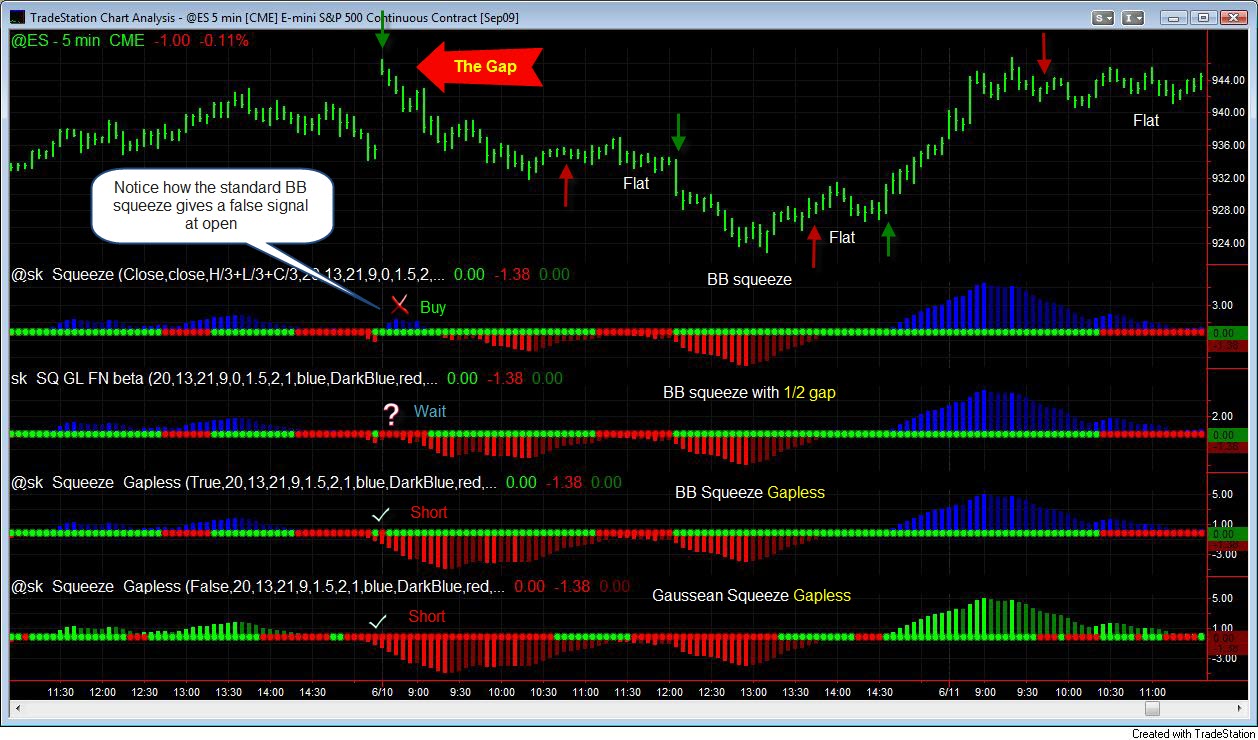Open the S symbol-link dropdown

[1104, 17]
